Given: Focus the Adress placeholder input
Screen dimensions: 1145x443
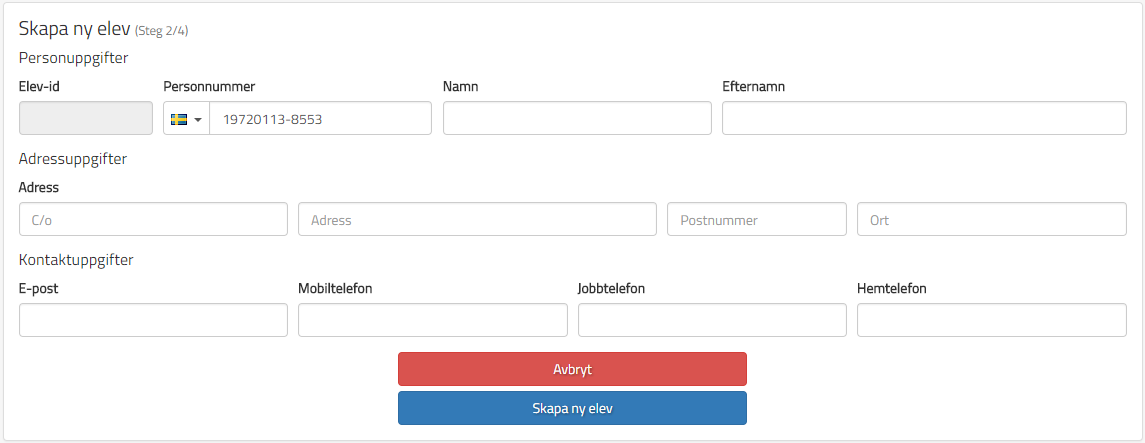Looking at the screenshot, I should tap(477, 220).
